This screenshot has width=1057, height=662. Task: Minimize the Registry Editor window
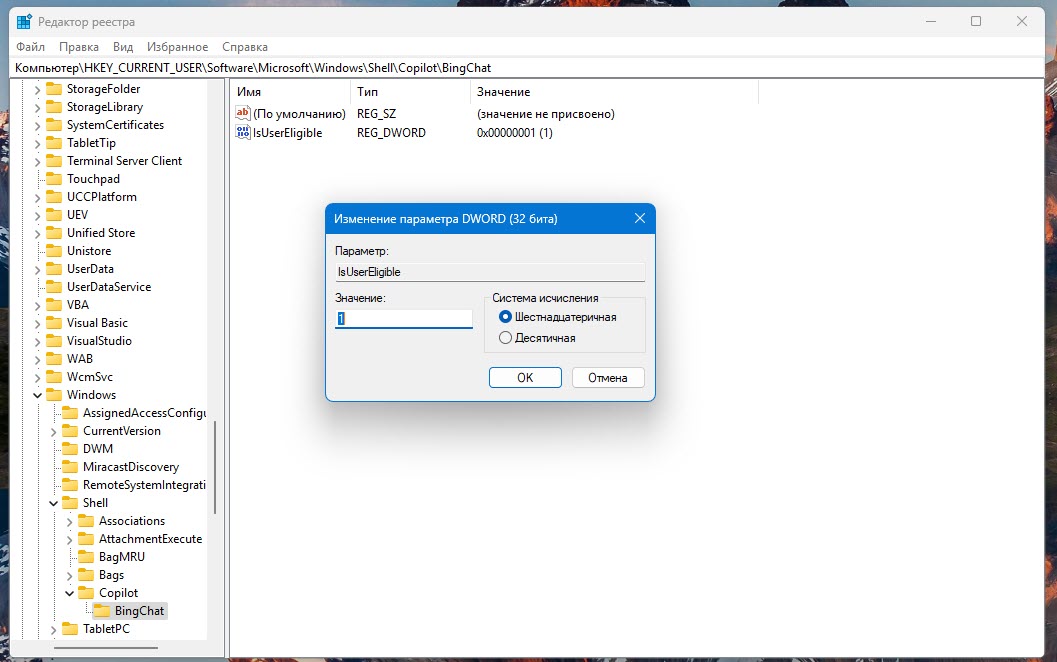pos(931,22)
